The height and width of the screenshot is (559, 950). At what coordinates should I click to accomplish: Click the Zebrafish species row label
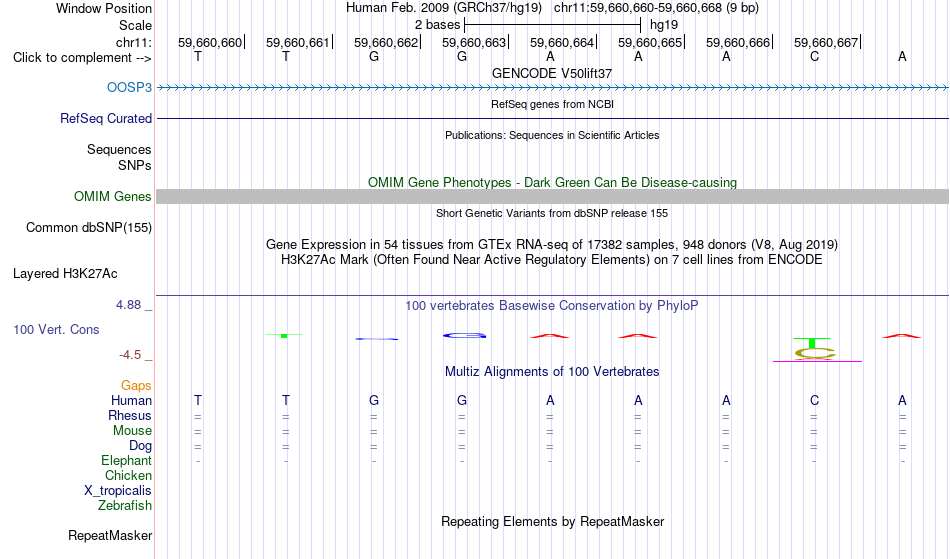pyautogui.click(x=125, y=505)
